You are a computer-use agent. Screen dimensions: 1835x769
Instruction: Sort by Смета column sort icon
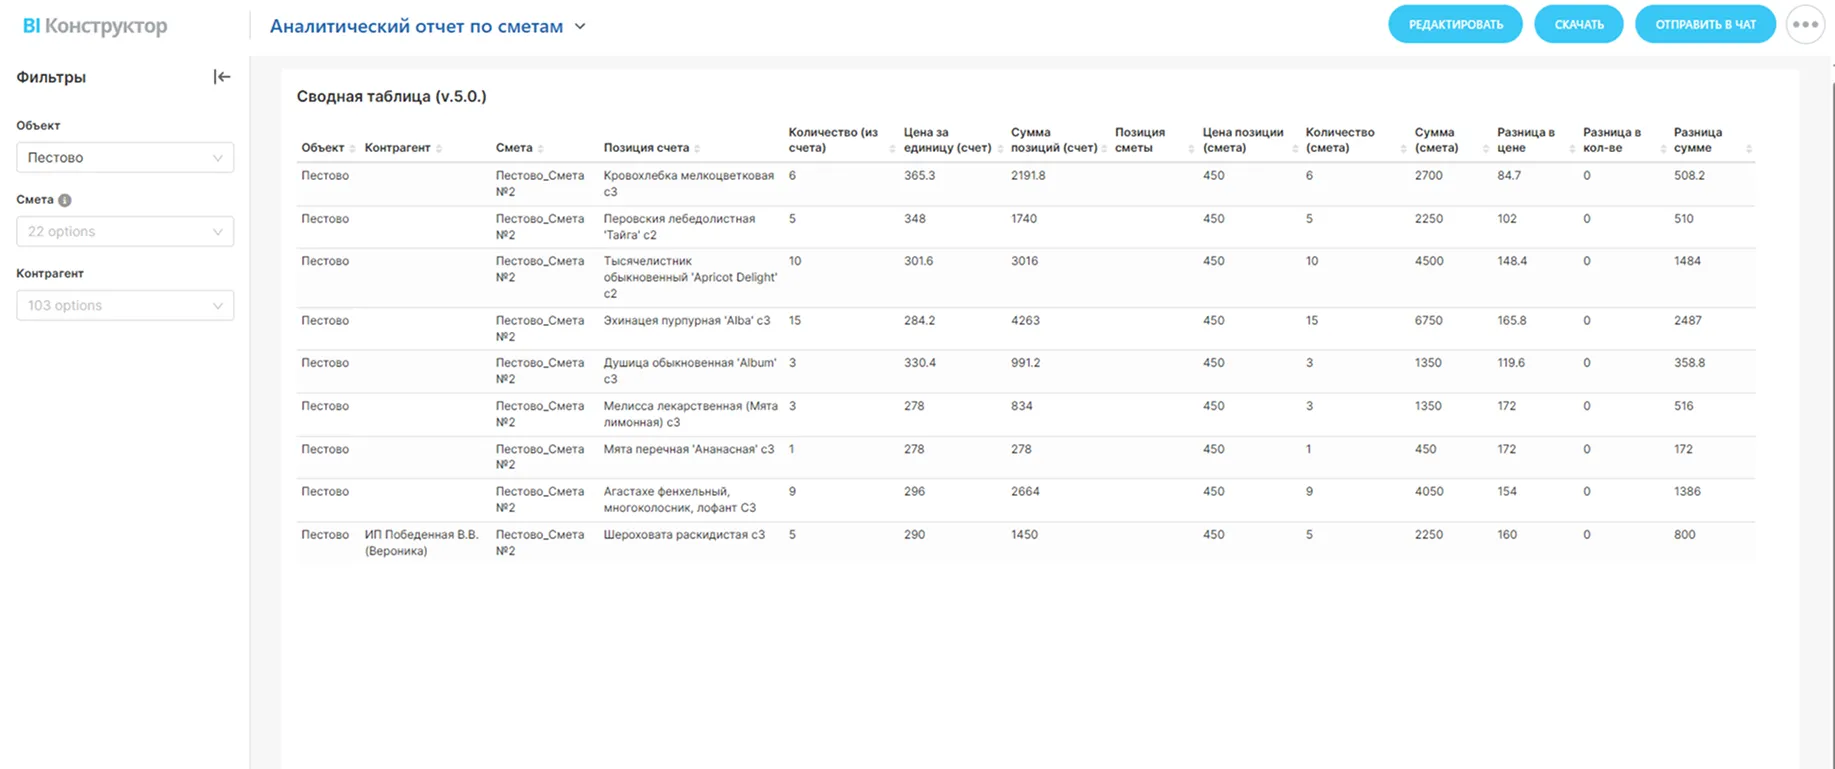541,149
